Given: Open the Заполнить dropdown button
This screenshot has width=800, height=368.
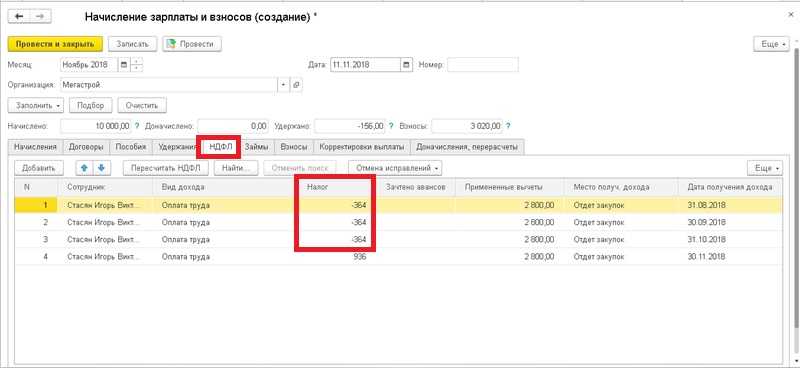Looking at the screenshot, I should tap(36, 106).
